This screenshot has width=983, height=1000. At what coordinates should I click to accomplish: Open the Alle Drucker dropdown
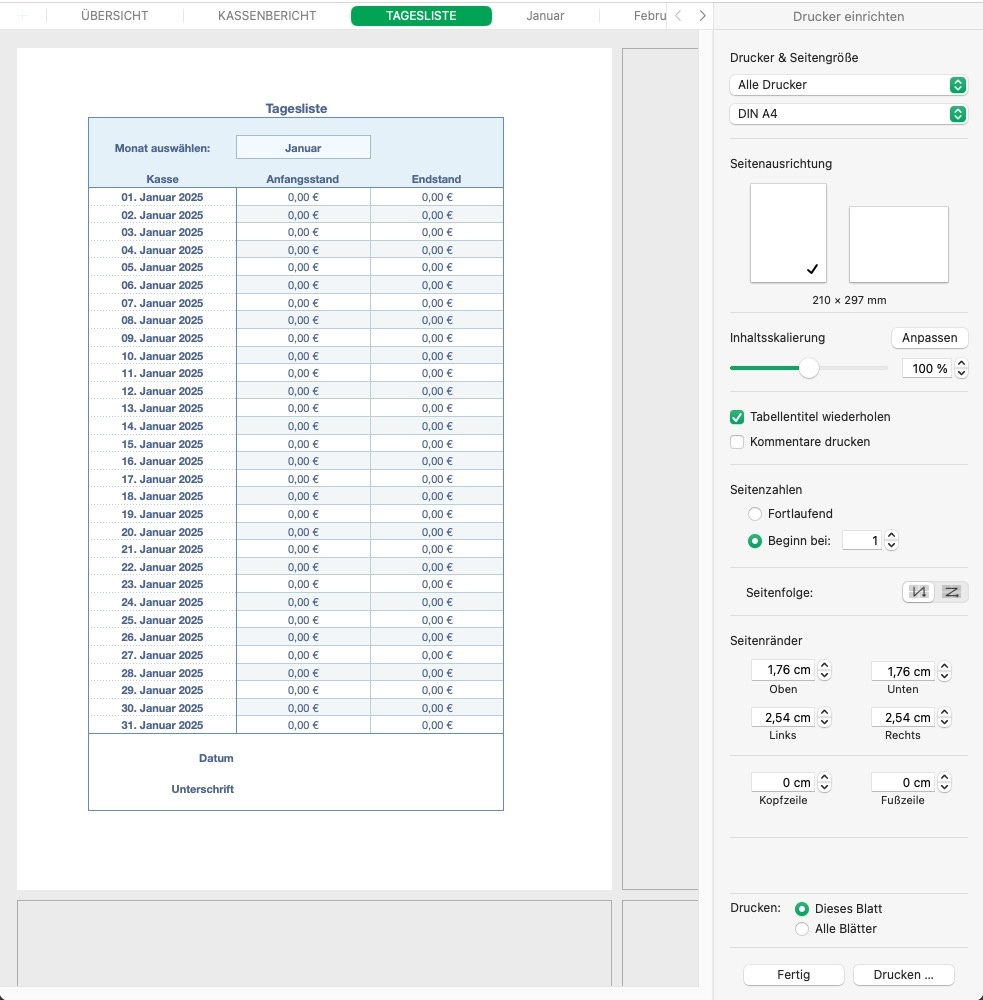pyautogui.click(x=848, y=84)
